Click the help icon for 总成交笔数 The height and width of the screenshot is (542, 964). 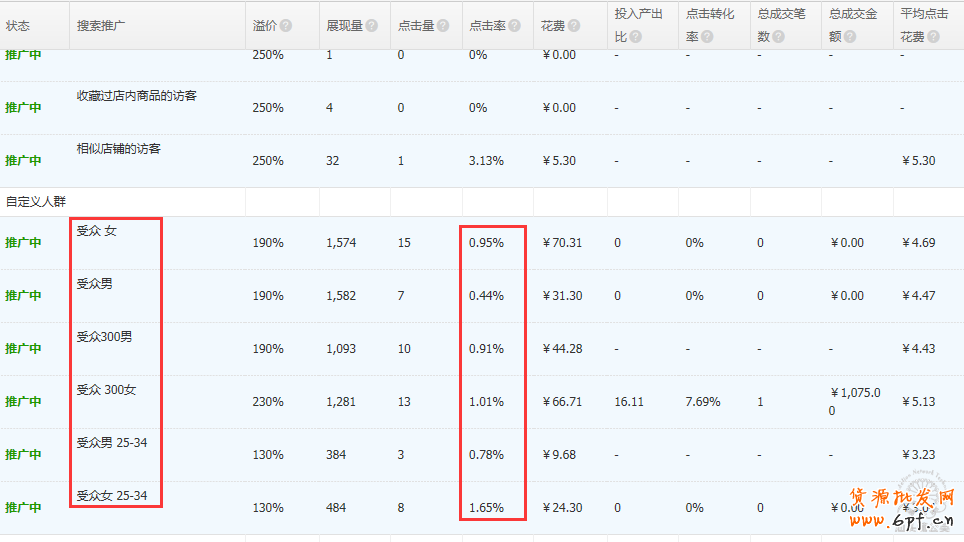click(778, 37)
